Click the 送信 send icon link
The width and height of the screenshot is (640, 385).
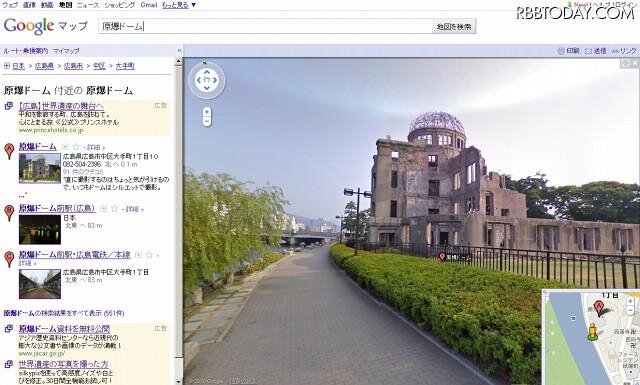pos(596,51)
